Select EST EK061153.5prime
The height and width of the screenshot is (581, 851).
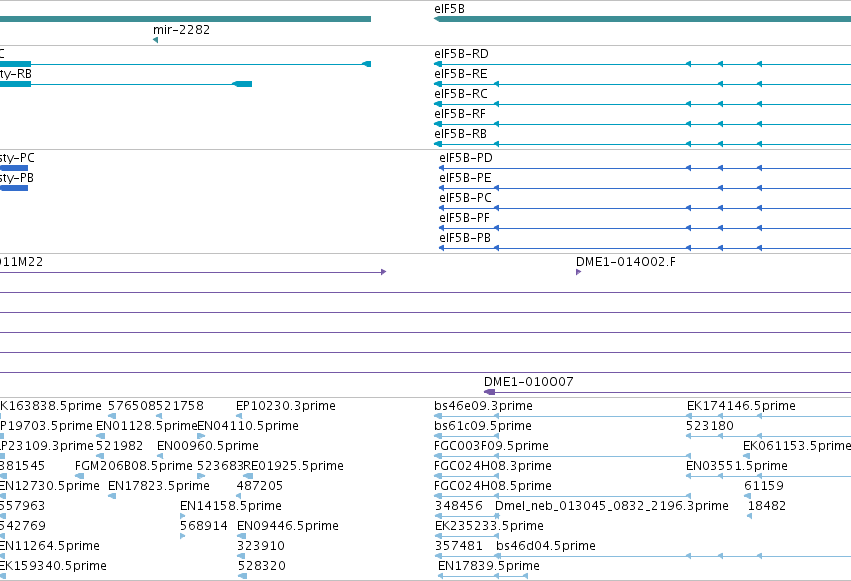tap(797, 446)
